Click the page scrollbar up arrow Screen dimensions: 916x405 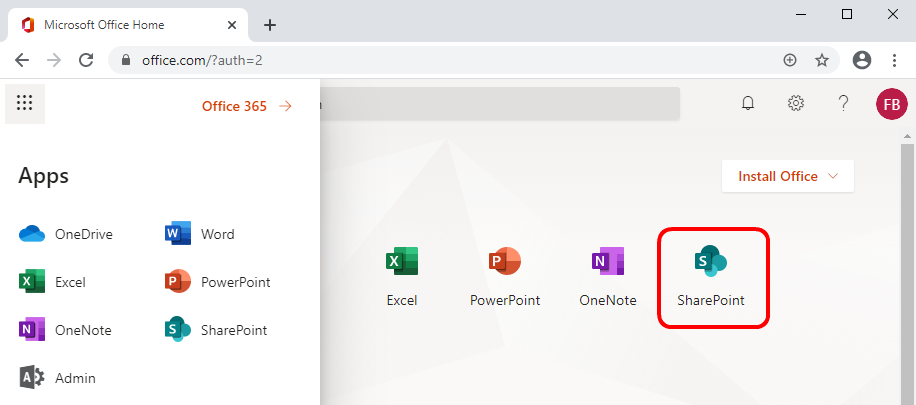coord(907,137)
